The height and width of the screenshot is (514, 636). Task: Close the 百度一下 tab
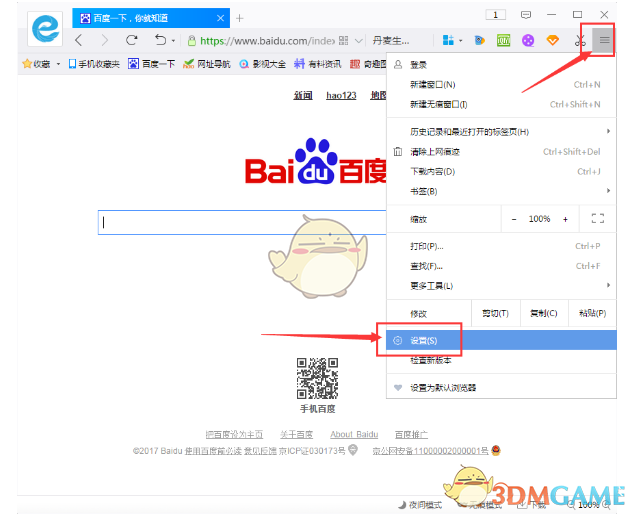click(x=220, y=18)
